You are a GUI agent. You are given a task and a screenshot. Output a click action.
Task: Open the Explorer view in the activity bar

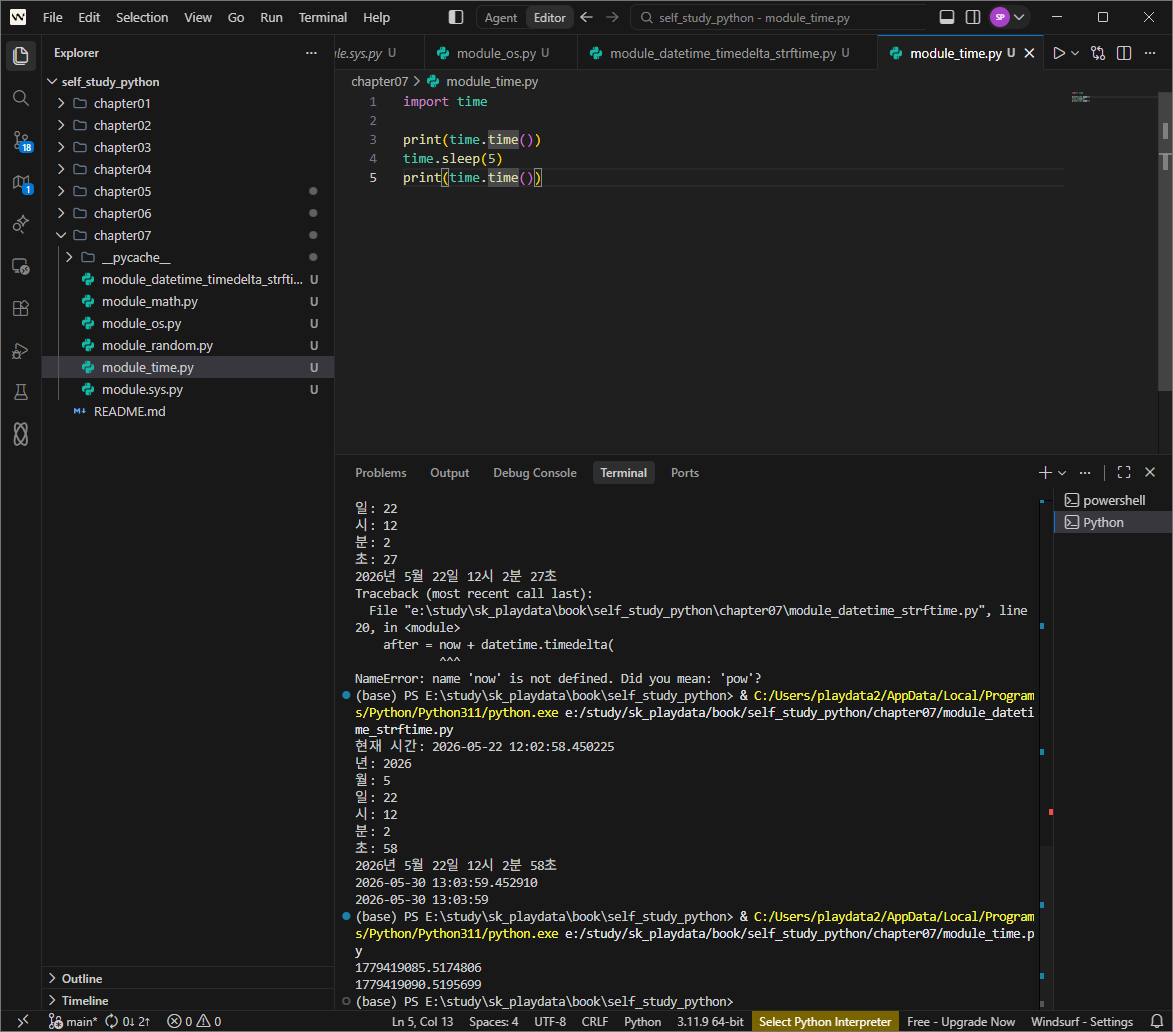[21, 56]
